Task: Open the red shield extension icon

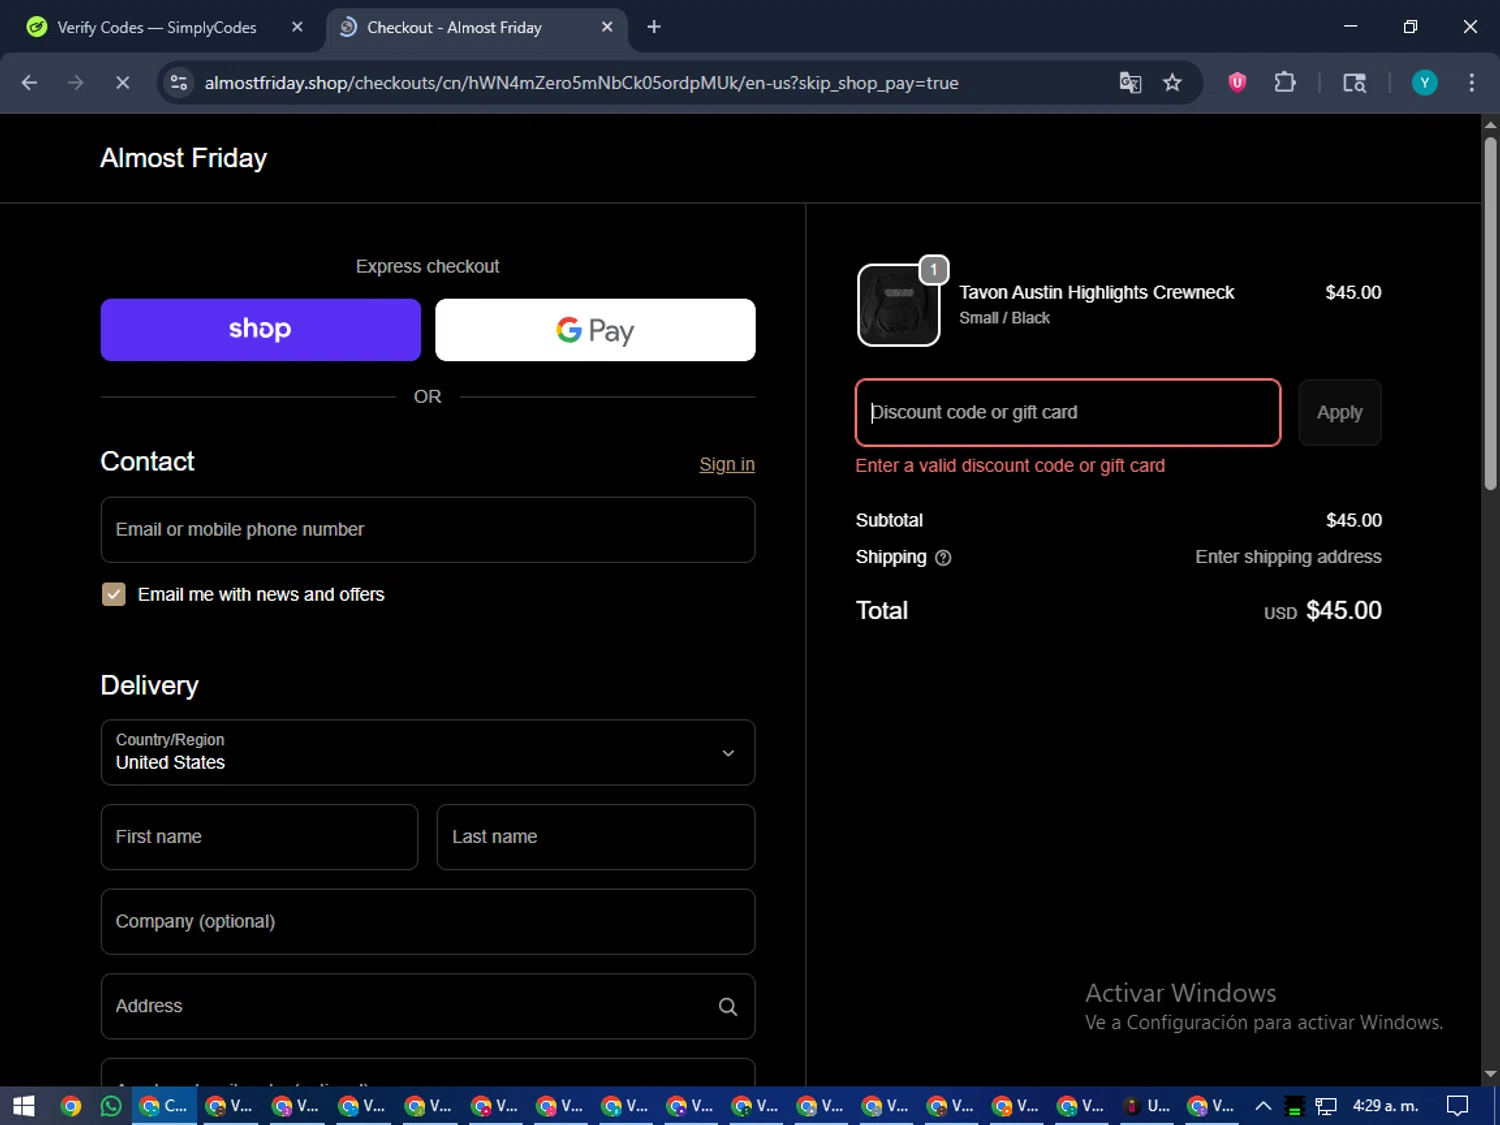Action: coord(1237,83)
